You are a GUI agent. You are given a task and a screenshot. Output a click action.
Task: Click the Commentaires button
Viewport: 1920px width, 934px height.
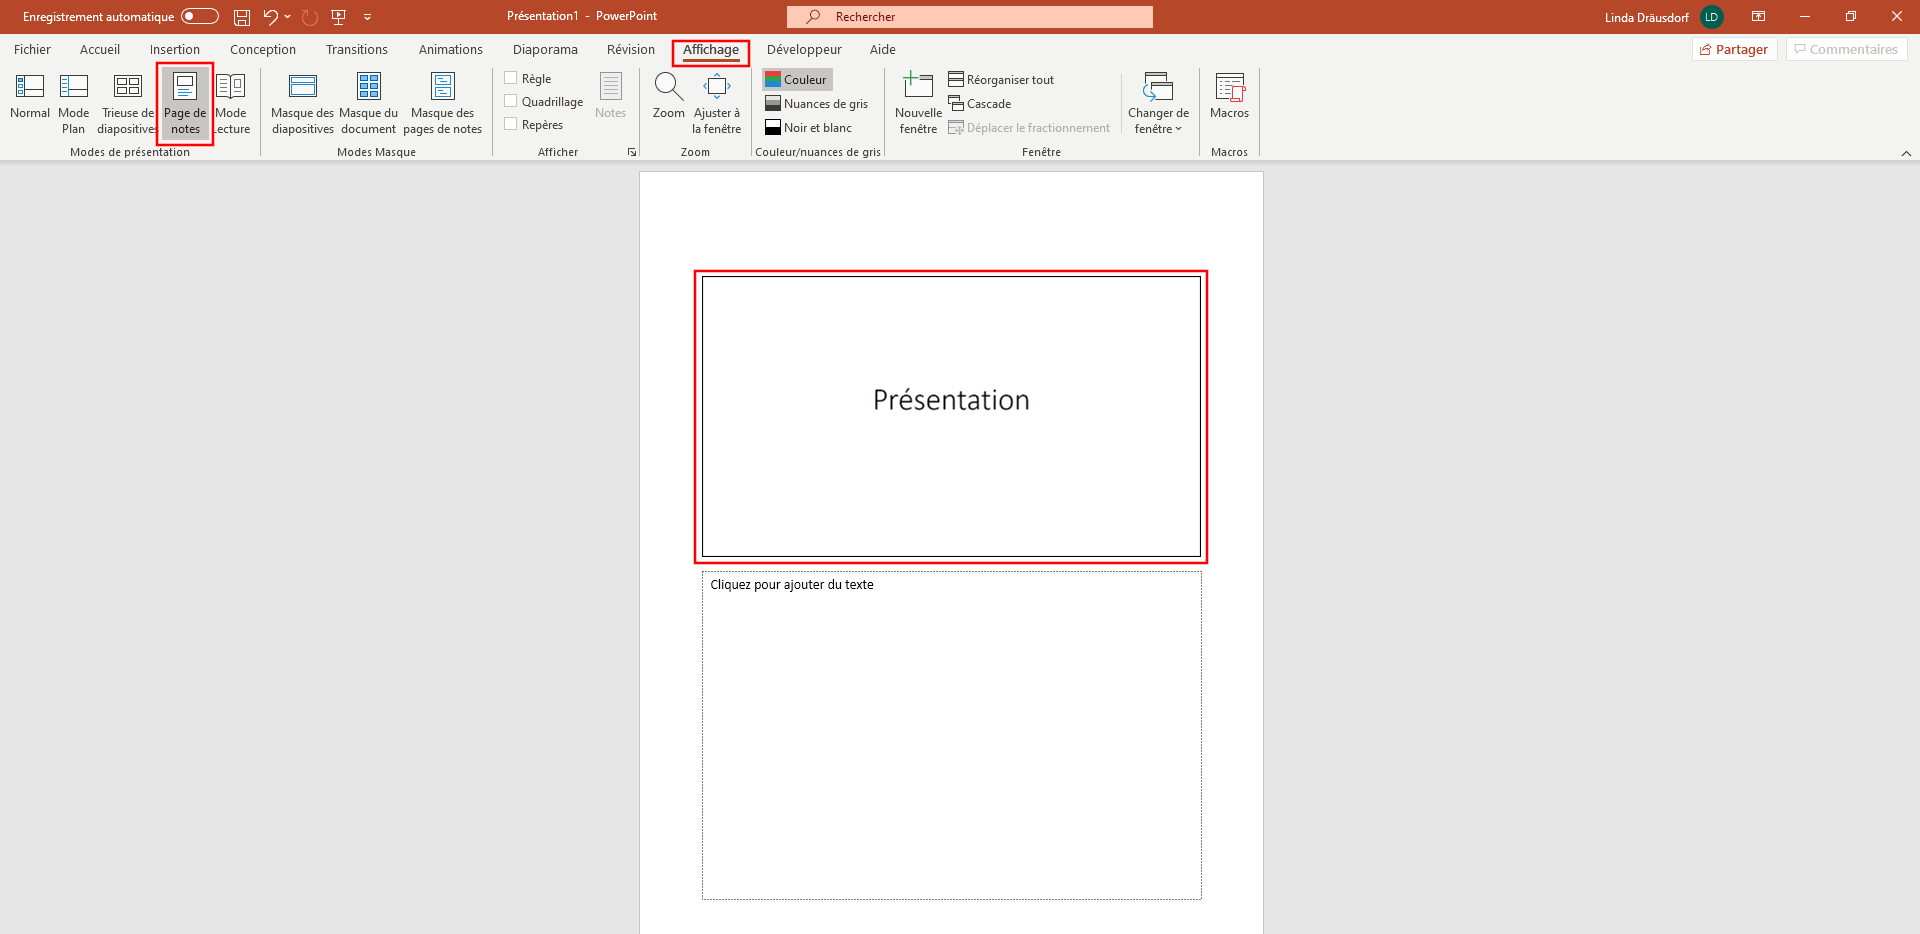[1846, 49]
